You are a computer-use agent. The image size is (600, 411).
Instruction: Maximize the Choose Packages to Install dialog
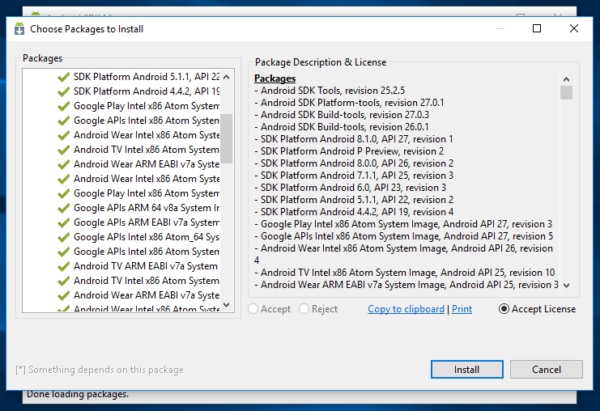click(x=537, y=29)
